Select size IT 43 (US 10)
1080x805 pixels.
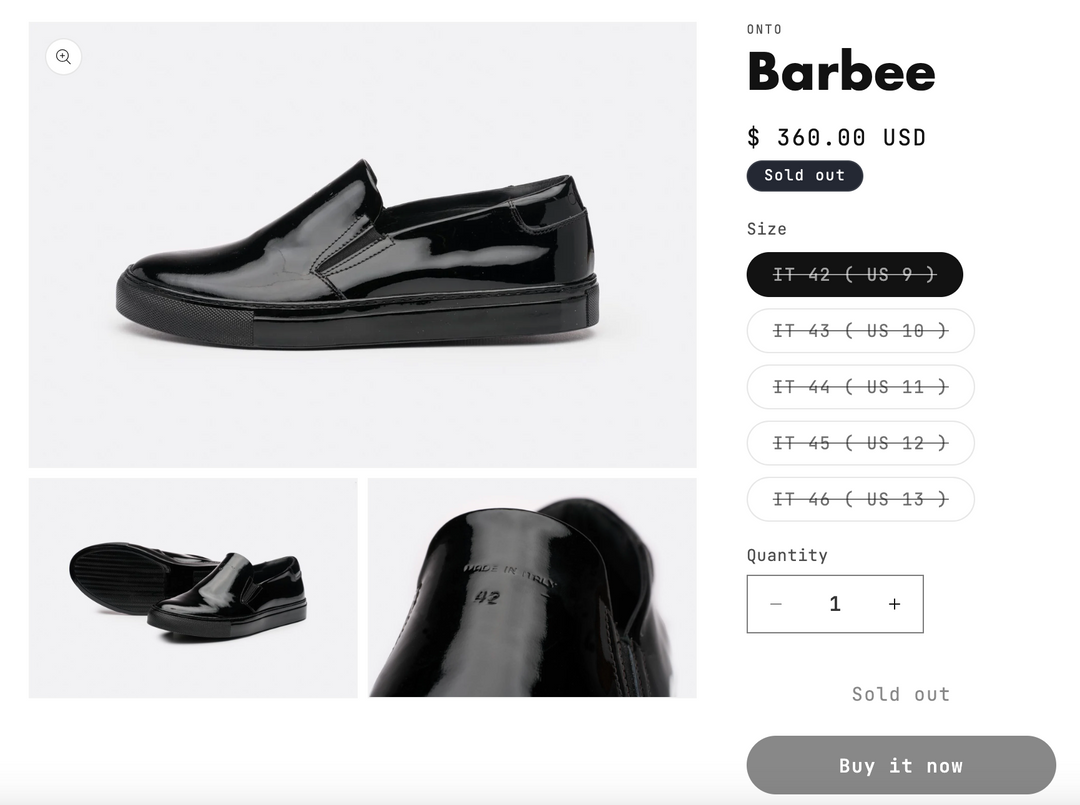860,331
